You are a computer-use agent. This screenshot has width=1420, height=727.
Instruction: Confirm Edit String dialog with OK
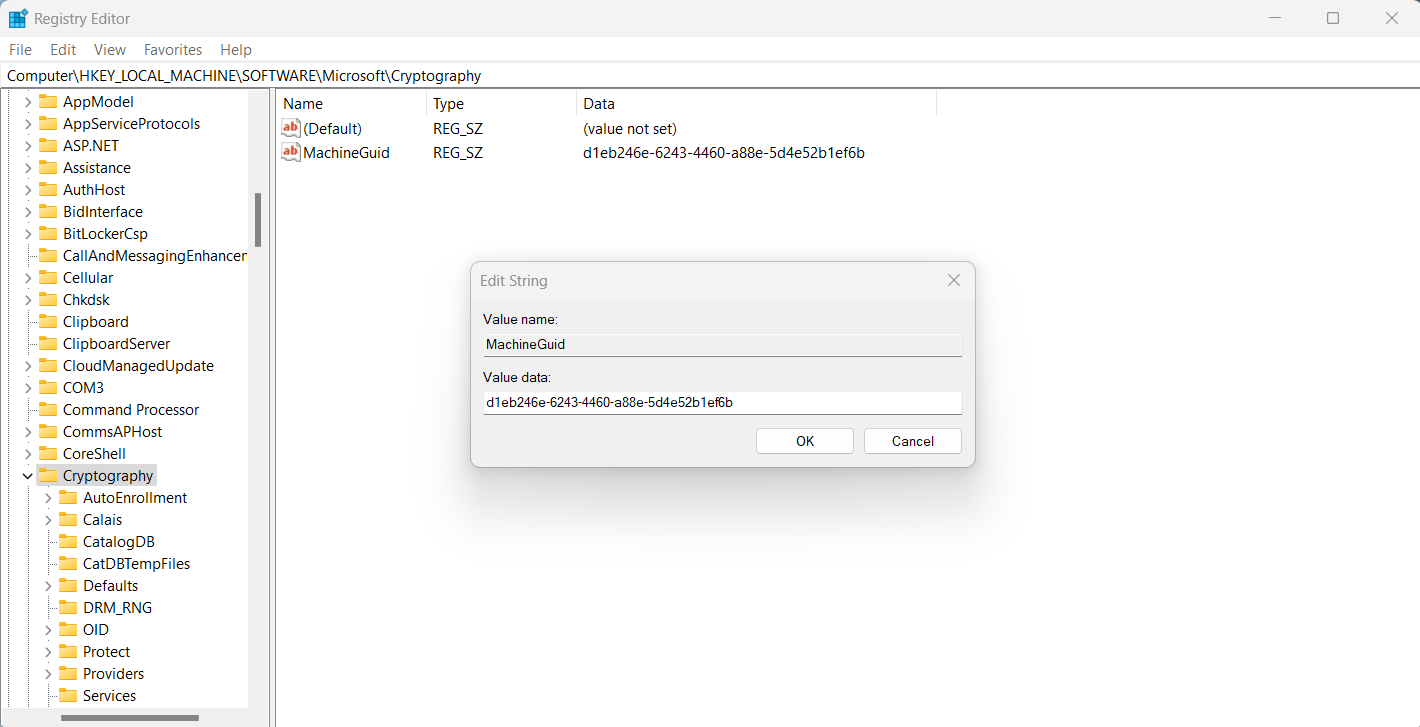(x=805, y=441)
